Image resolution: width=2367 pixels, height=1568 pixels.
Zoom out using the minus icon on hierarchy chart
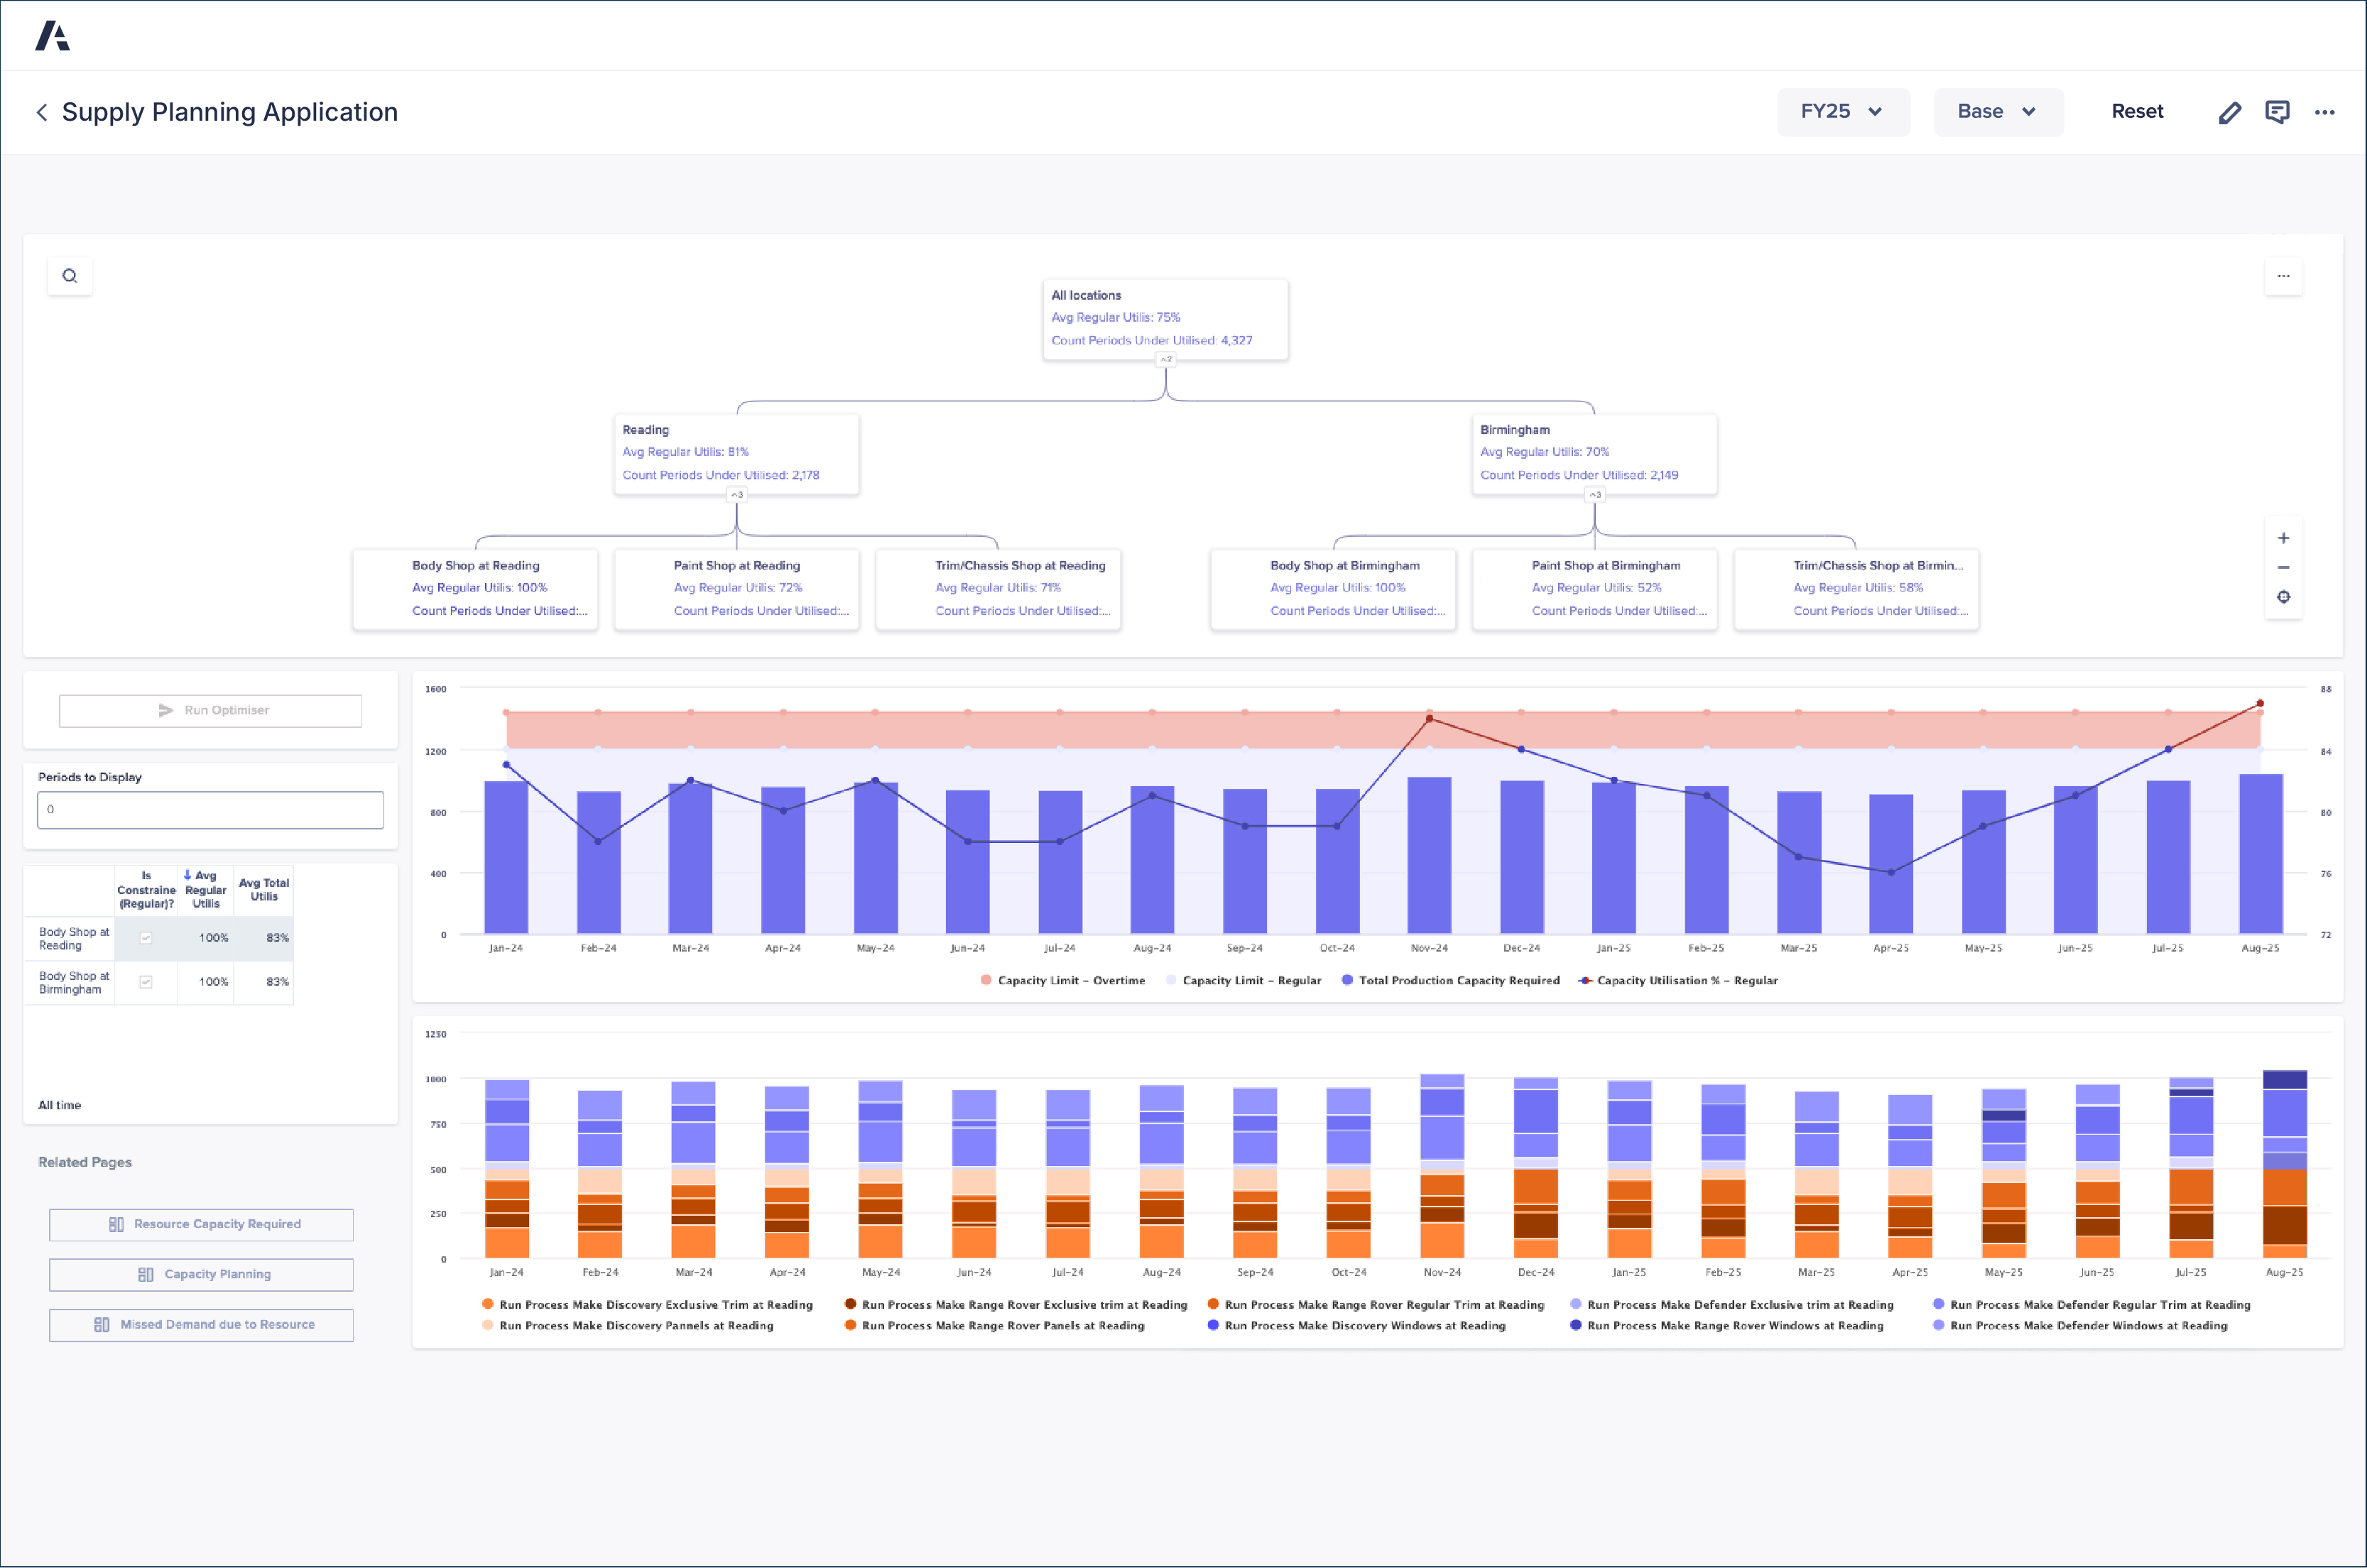click(2284, 567)
